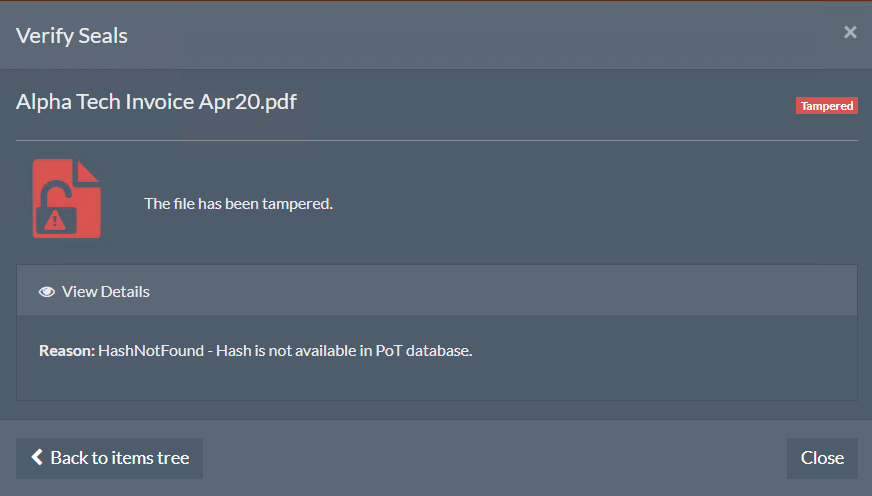Viewport: 872px width, 496px height.
Task: Click the bold Reason: label
Action: pos(67,351)
